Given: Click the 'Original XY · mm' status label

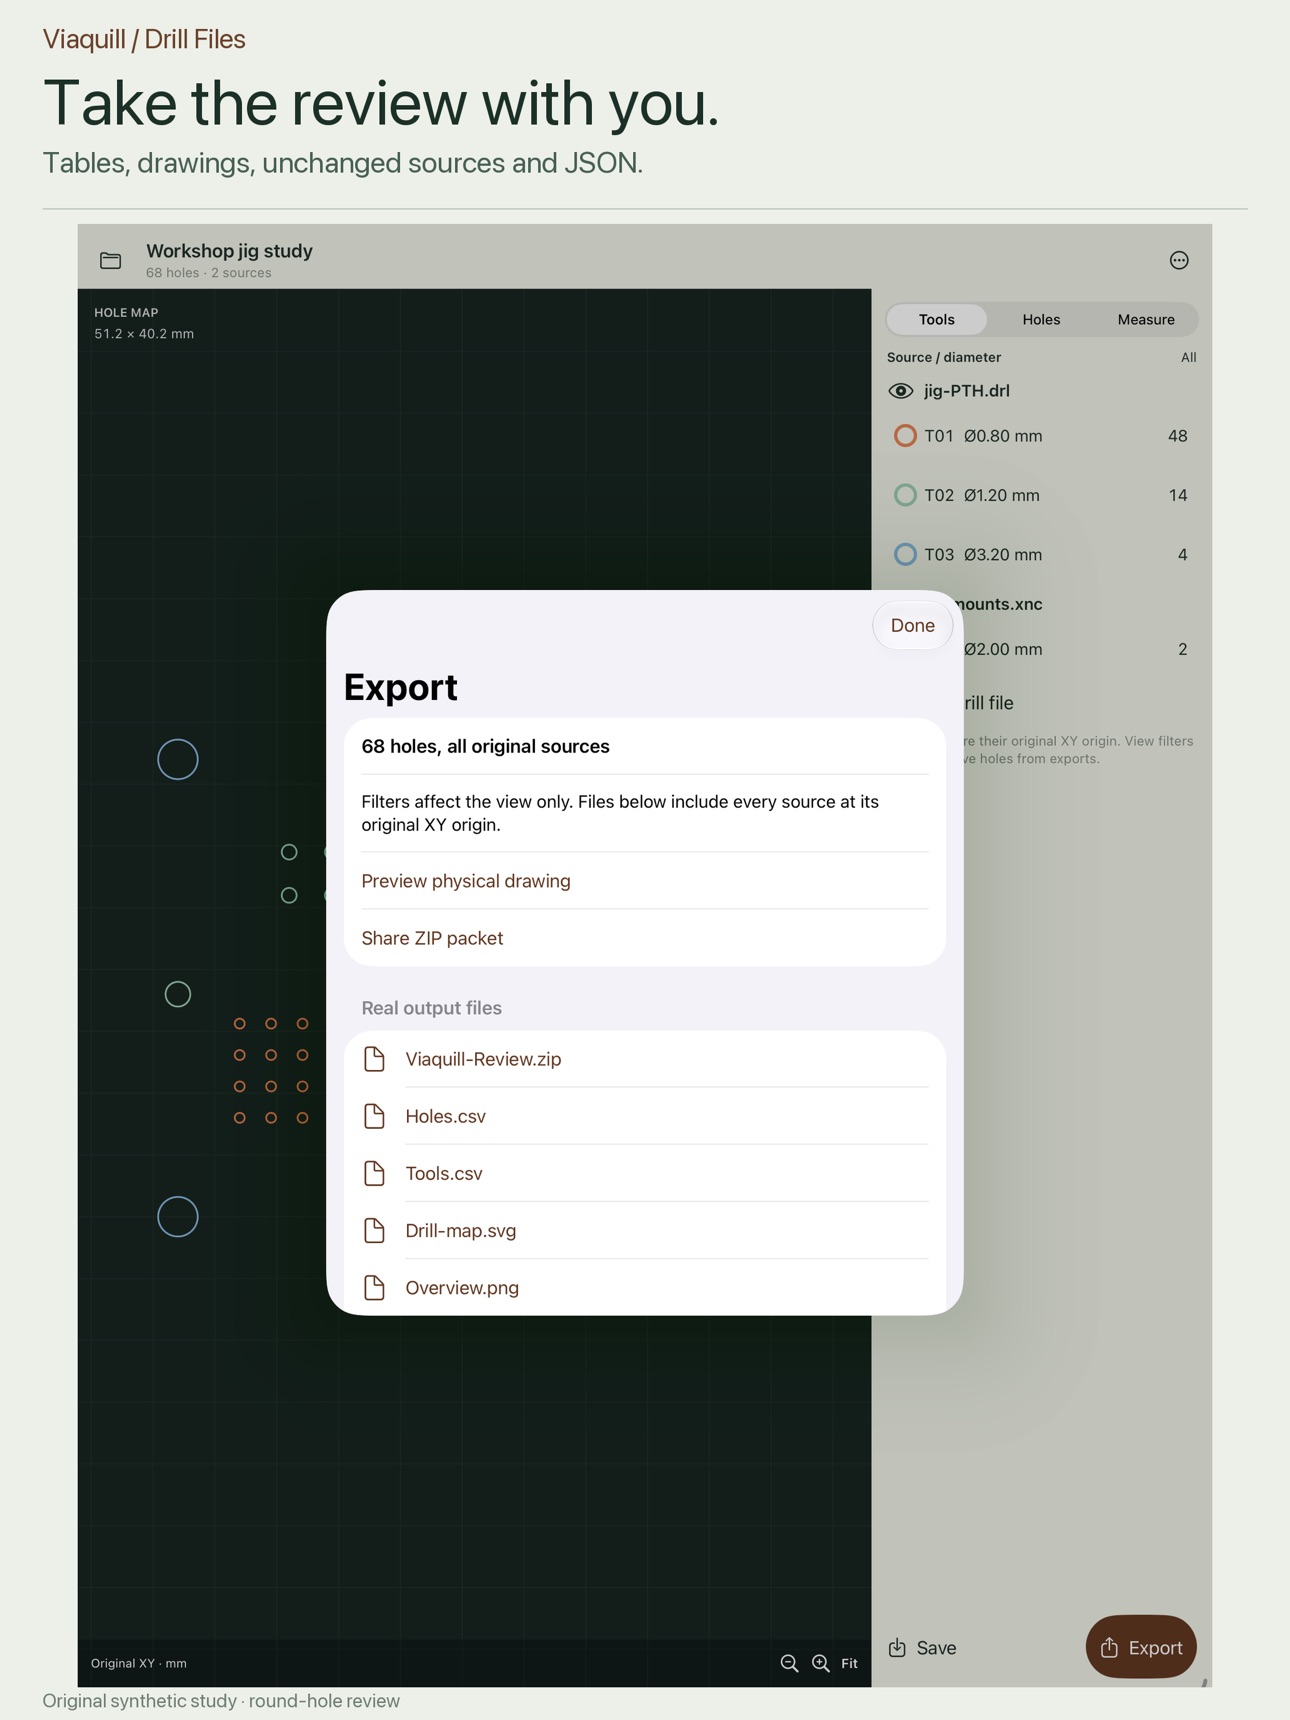Looking at the screenshot, I should click(139, 1663).
